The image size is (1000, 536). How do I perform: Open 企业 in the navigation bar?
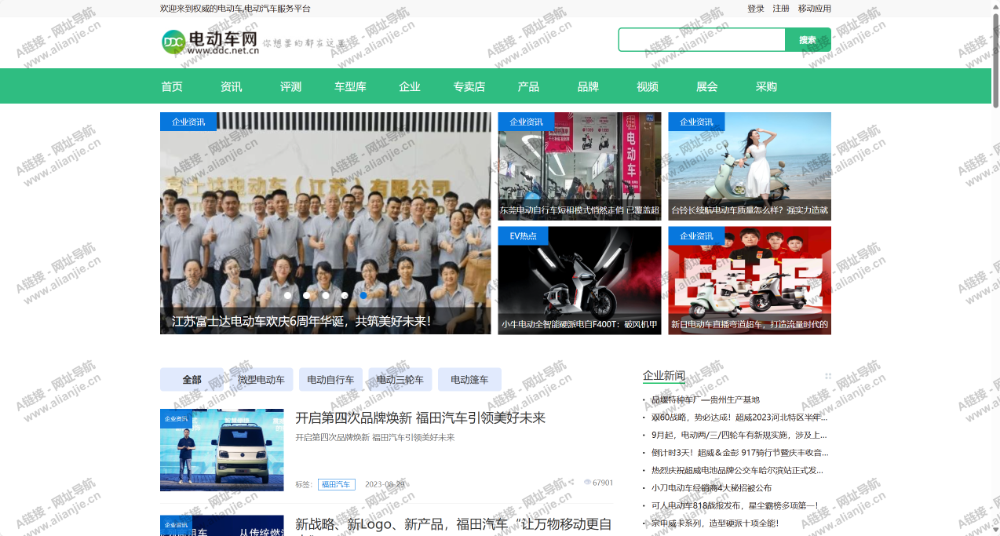click(409, 87)
